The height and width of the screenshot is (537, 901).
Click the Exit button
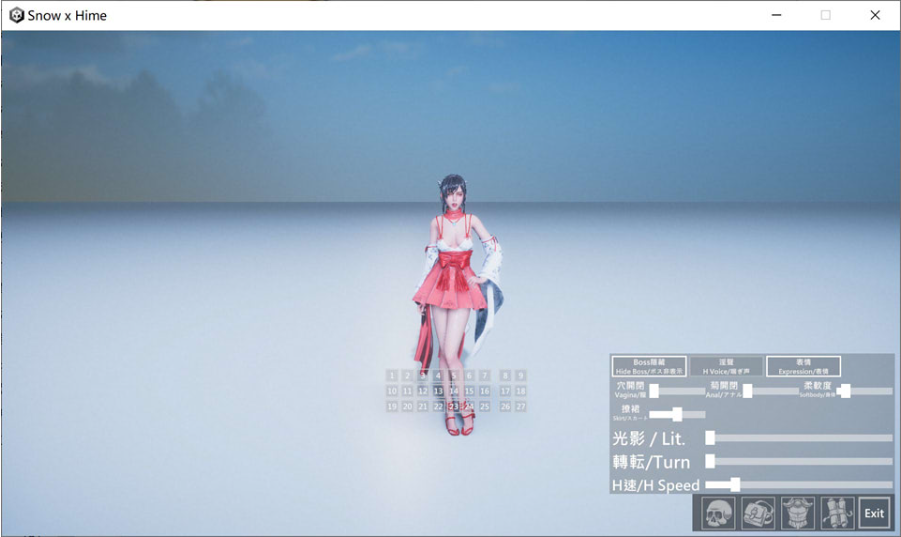pos(874,513)
